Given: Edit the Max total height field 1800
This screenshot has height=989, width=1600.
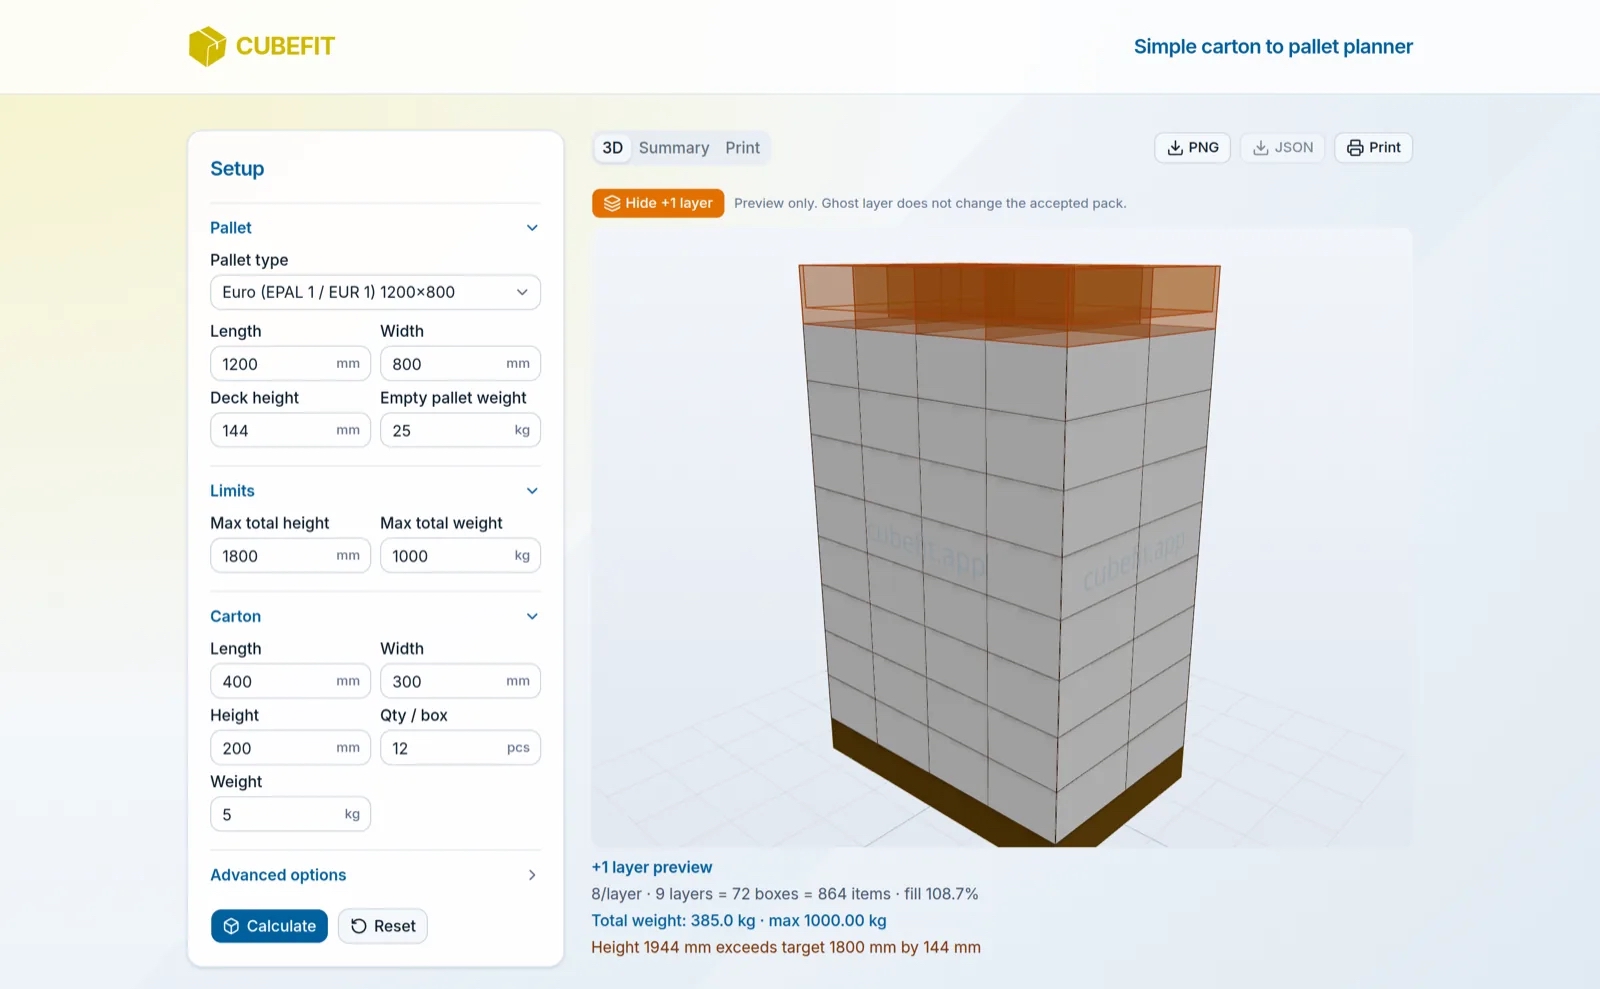Looking at the screenshot, I should coord(290,556).
